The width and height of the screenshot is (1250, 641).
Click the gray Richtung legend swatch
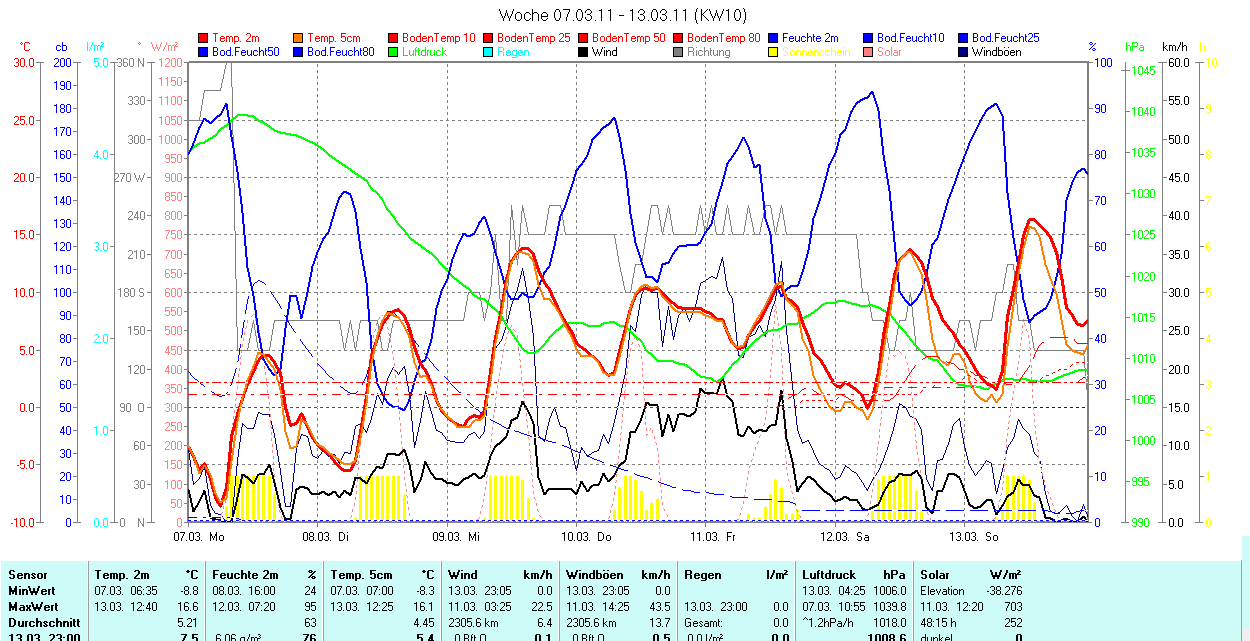coord(679,52)
